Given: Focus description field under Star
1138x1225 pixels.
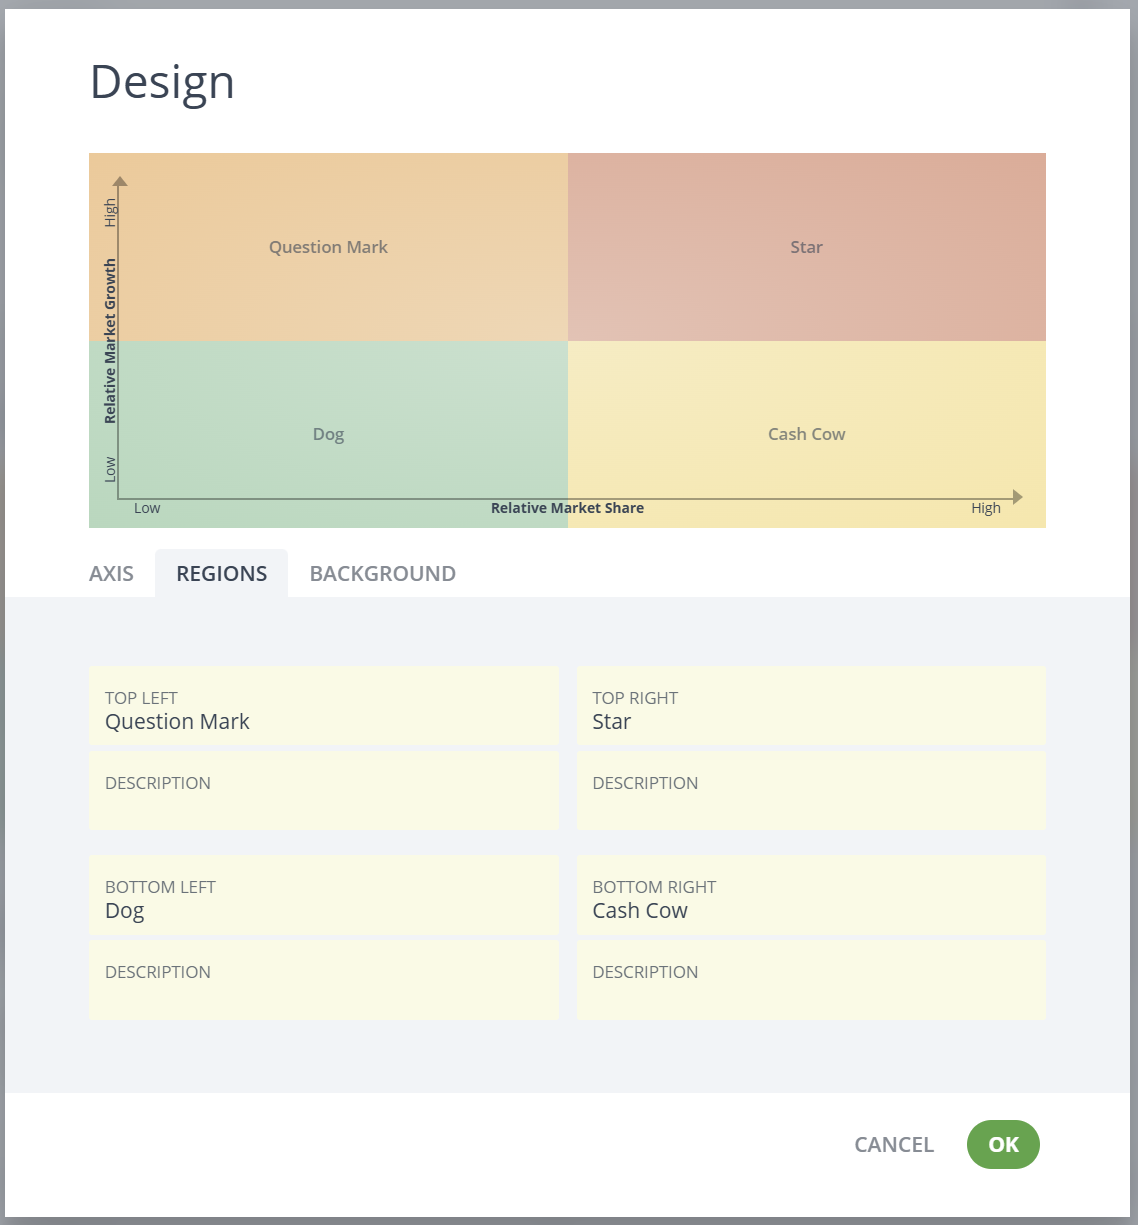Looking at the screenshot, I should point(811,790).
